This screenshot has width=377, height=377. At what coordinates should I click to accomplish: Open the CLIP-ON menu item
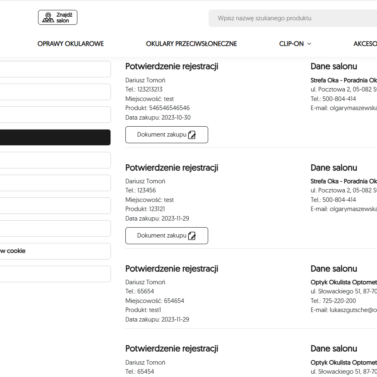(x=291, y=44)
